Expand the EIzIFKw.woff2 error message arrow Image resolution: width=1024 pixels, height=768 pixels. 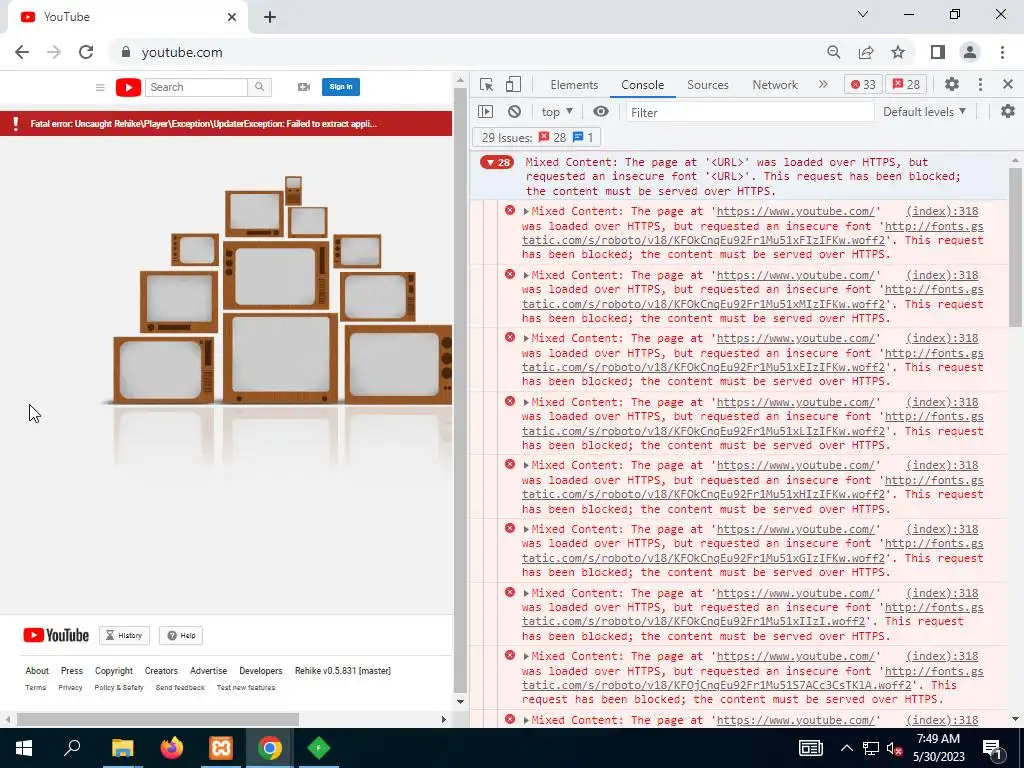[526, 338]
